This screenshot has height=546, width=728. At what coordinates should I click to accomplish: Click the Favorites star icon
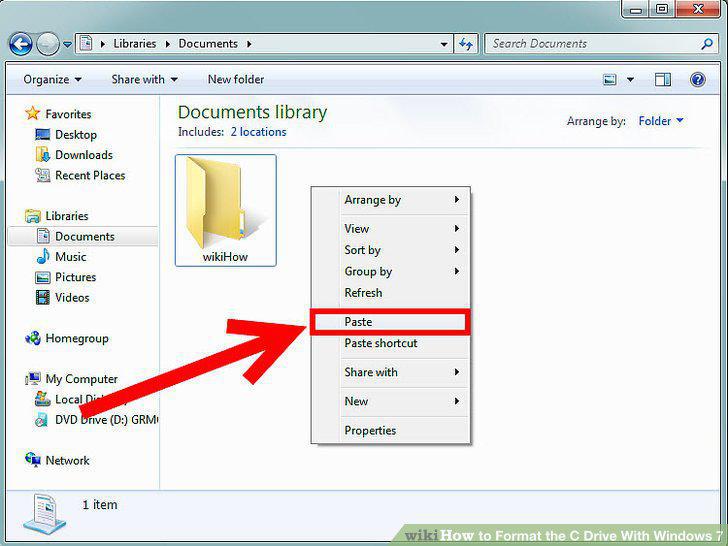coord(32,113)
